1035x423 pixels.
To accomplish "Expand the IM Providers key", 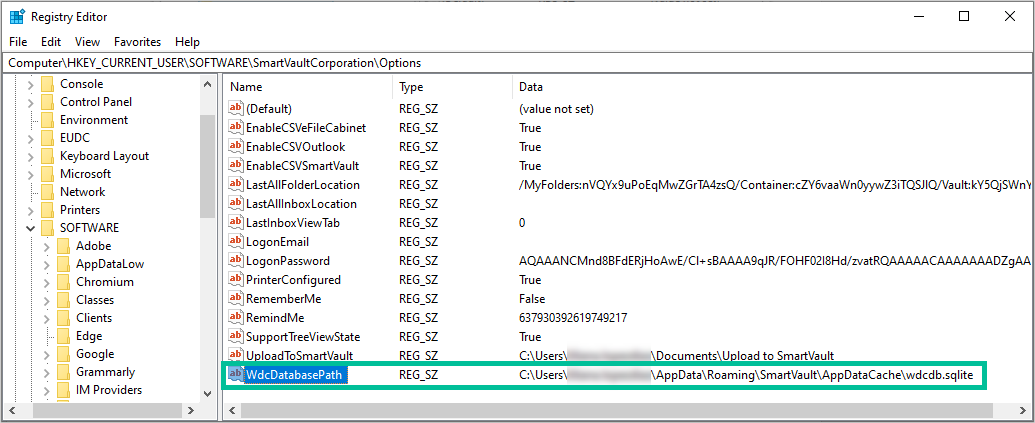I will point(47,391).
